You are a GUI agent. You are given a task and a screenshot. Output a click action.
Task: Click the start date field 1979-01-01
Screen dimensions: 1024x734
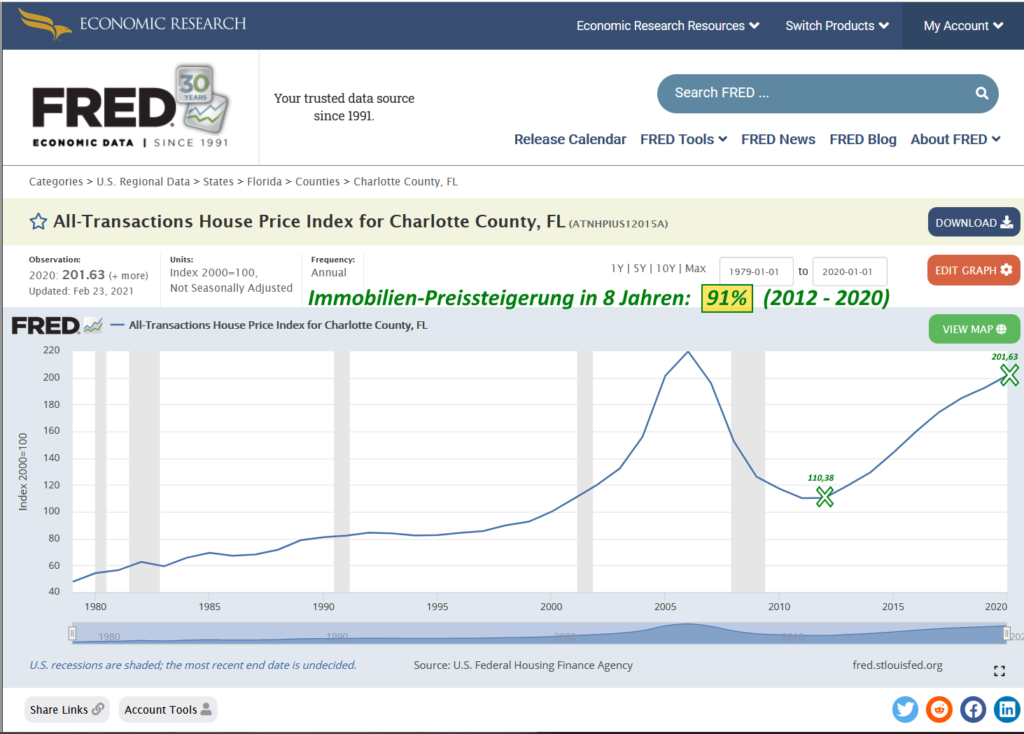pos(756,271)
